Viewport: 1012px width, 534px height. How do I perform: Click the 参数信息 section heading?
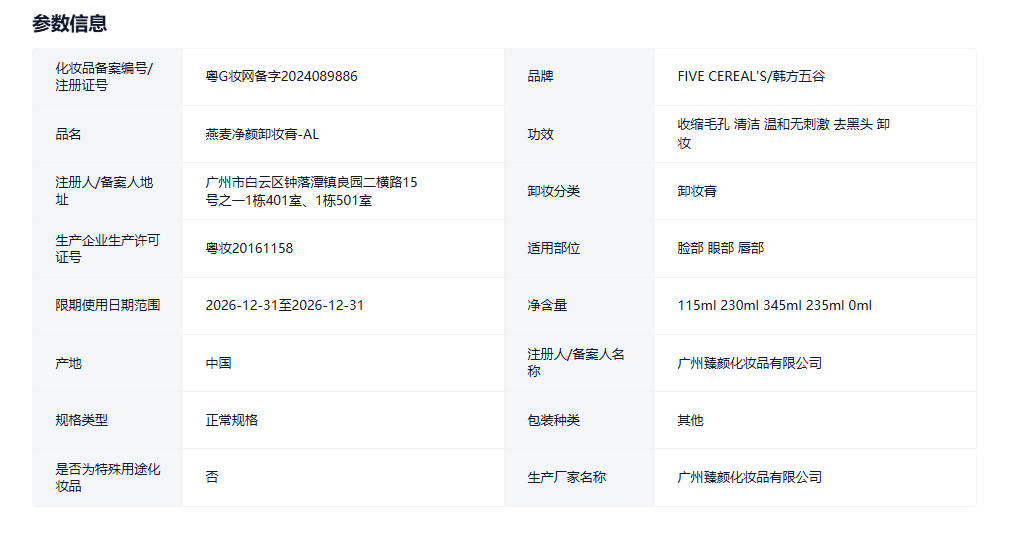[x=69, y=23]
